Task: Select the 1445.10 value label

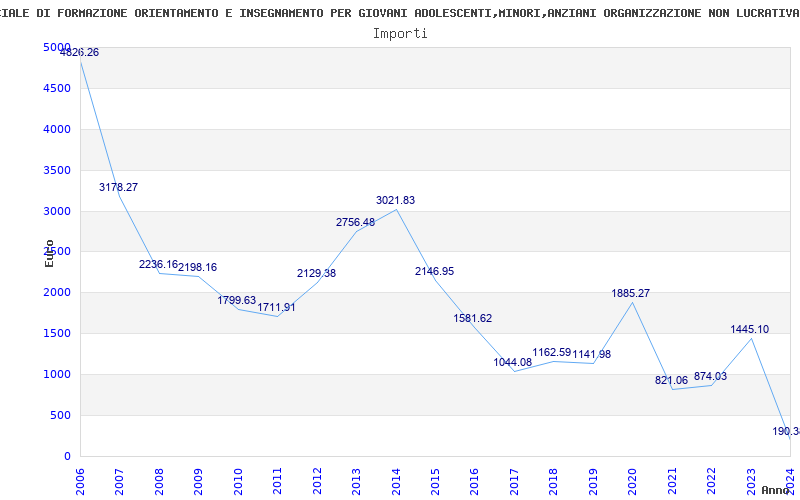Action: 749,329
